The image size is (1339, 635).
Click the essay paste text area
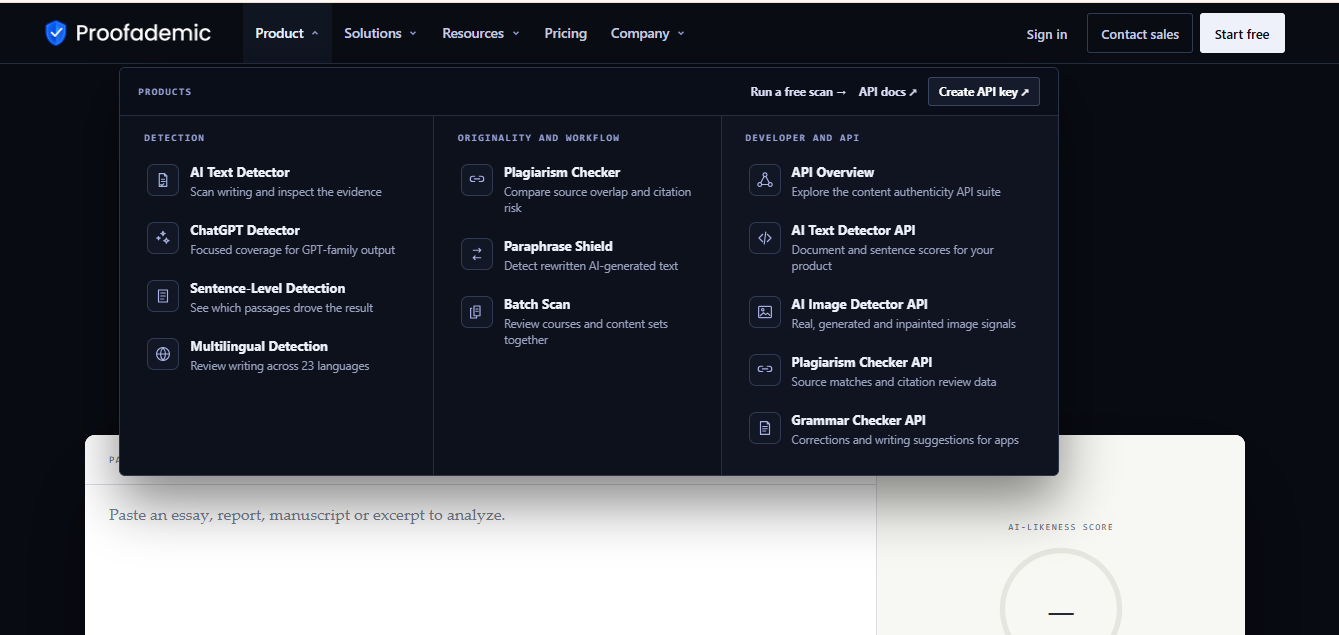[480, 560]
